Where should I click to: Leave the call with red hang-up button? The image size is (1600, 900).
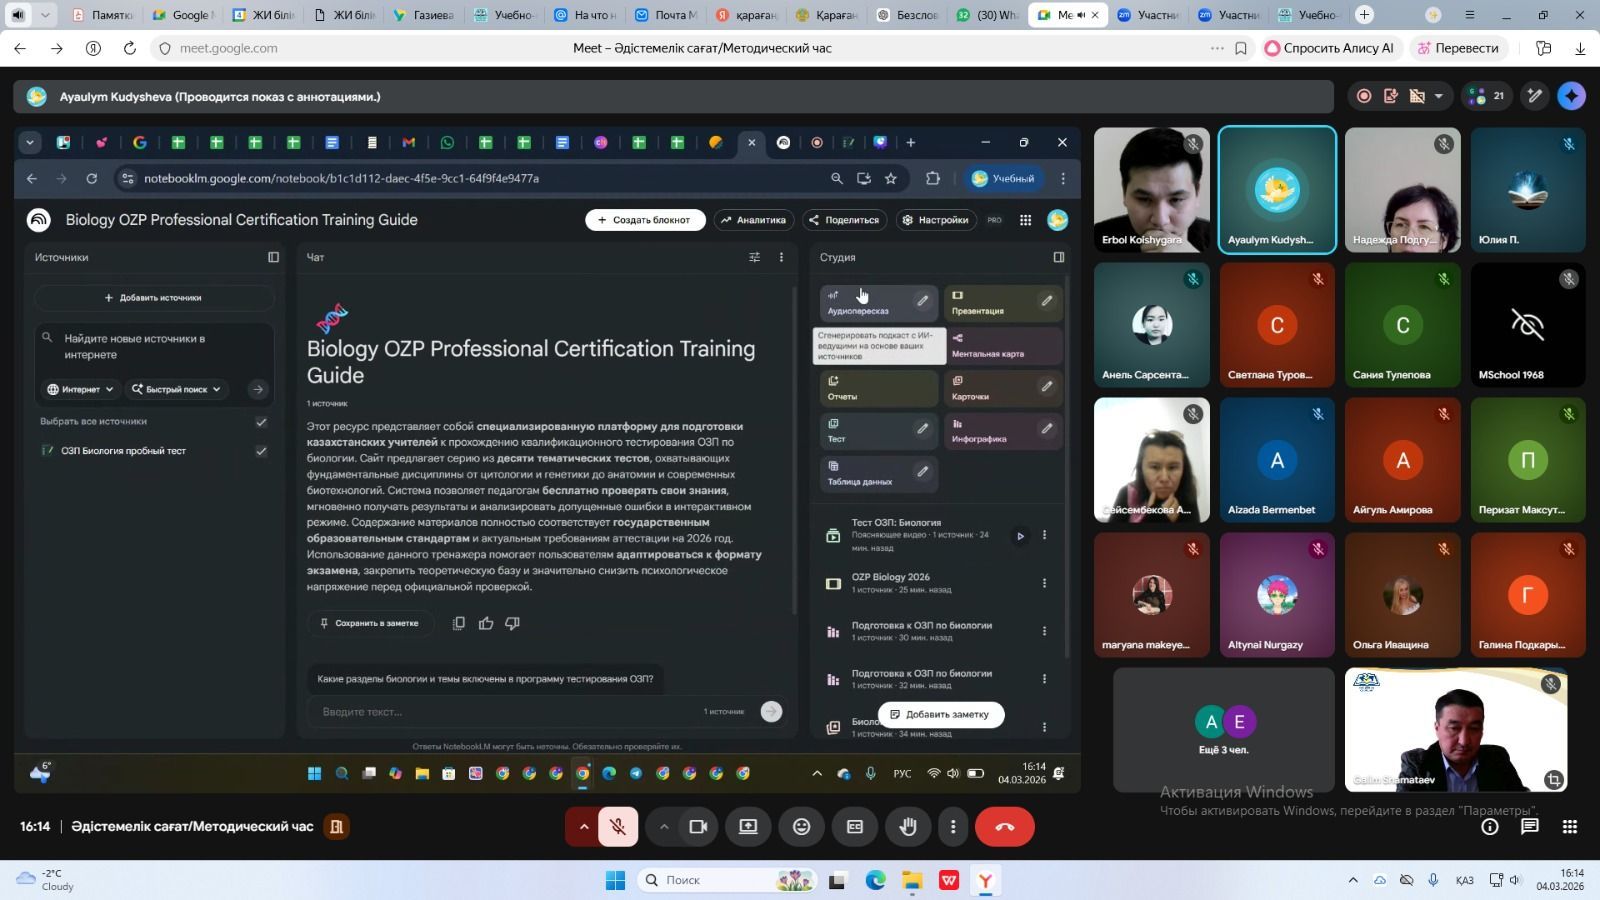pyautogui.click(x=1004, y=827)
